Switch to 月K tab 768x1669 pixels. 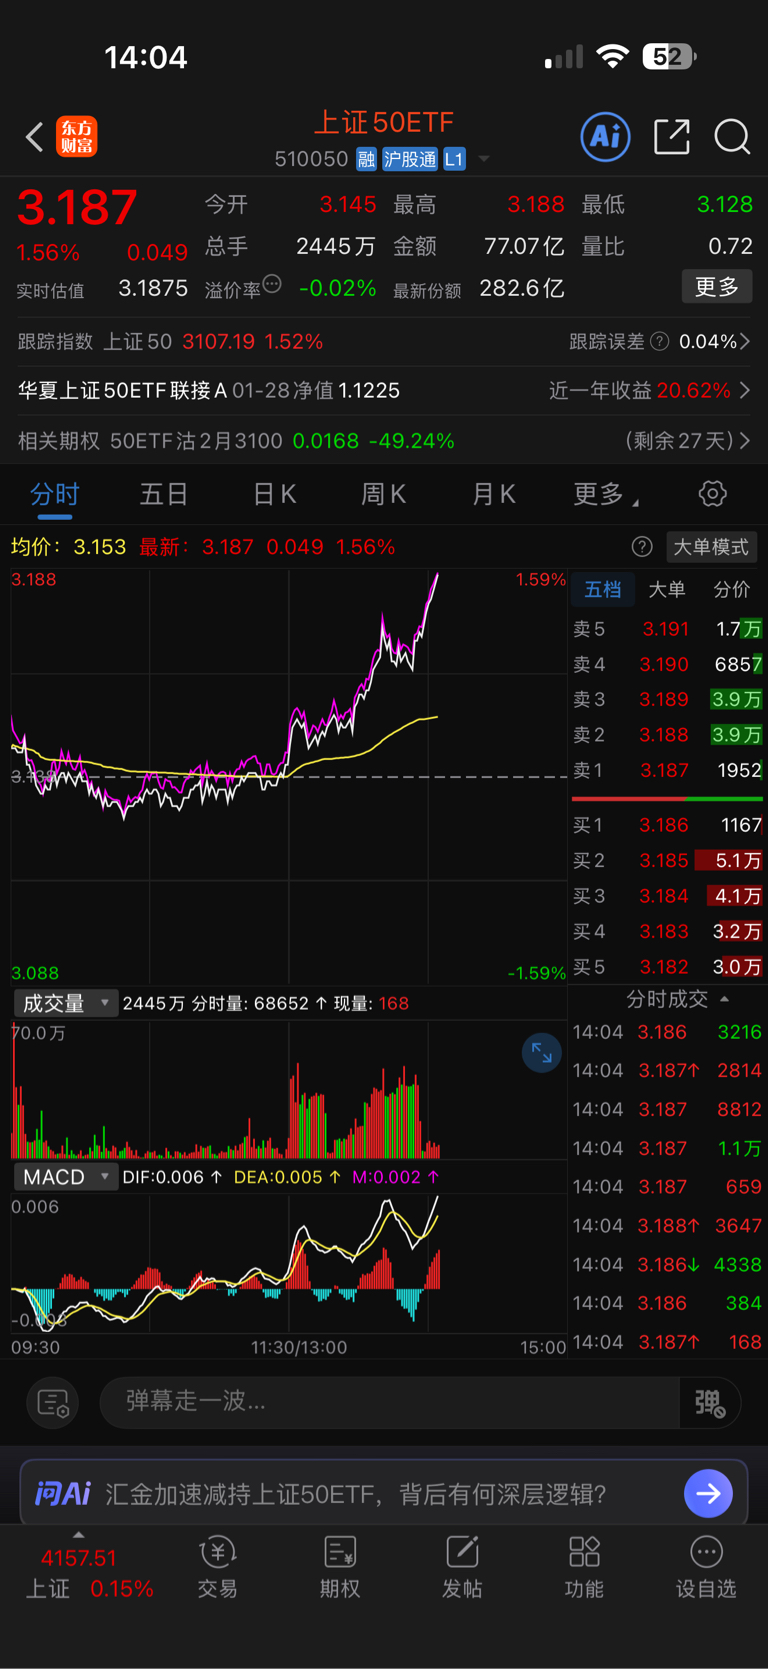tap(493, 494)
